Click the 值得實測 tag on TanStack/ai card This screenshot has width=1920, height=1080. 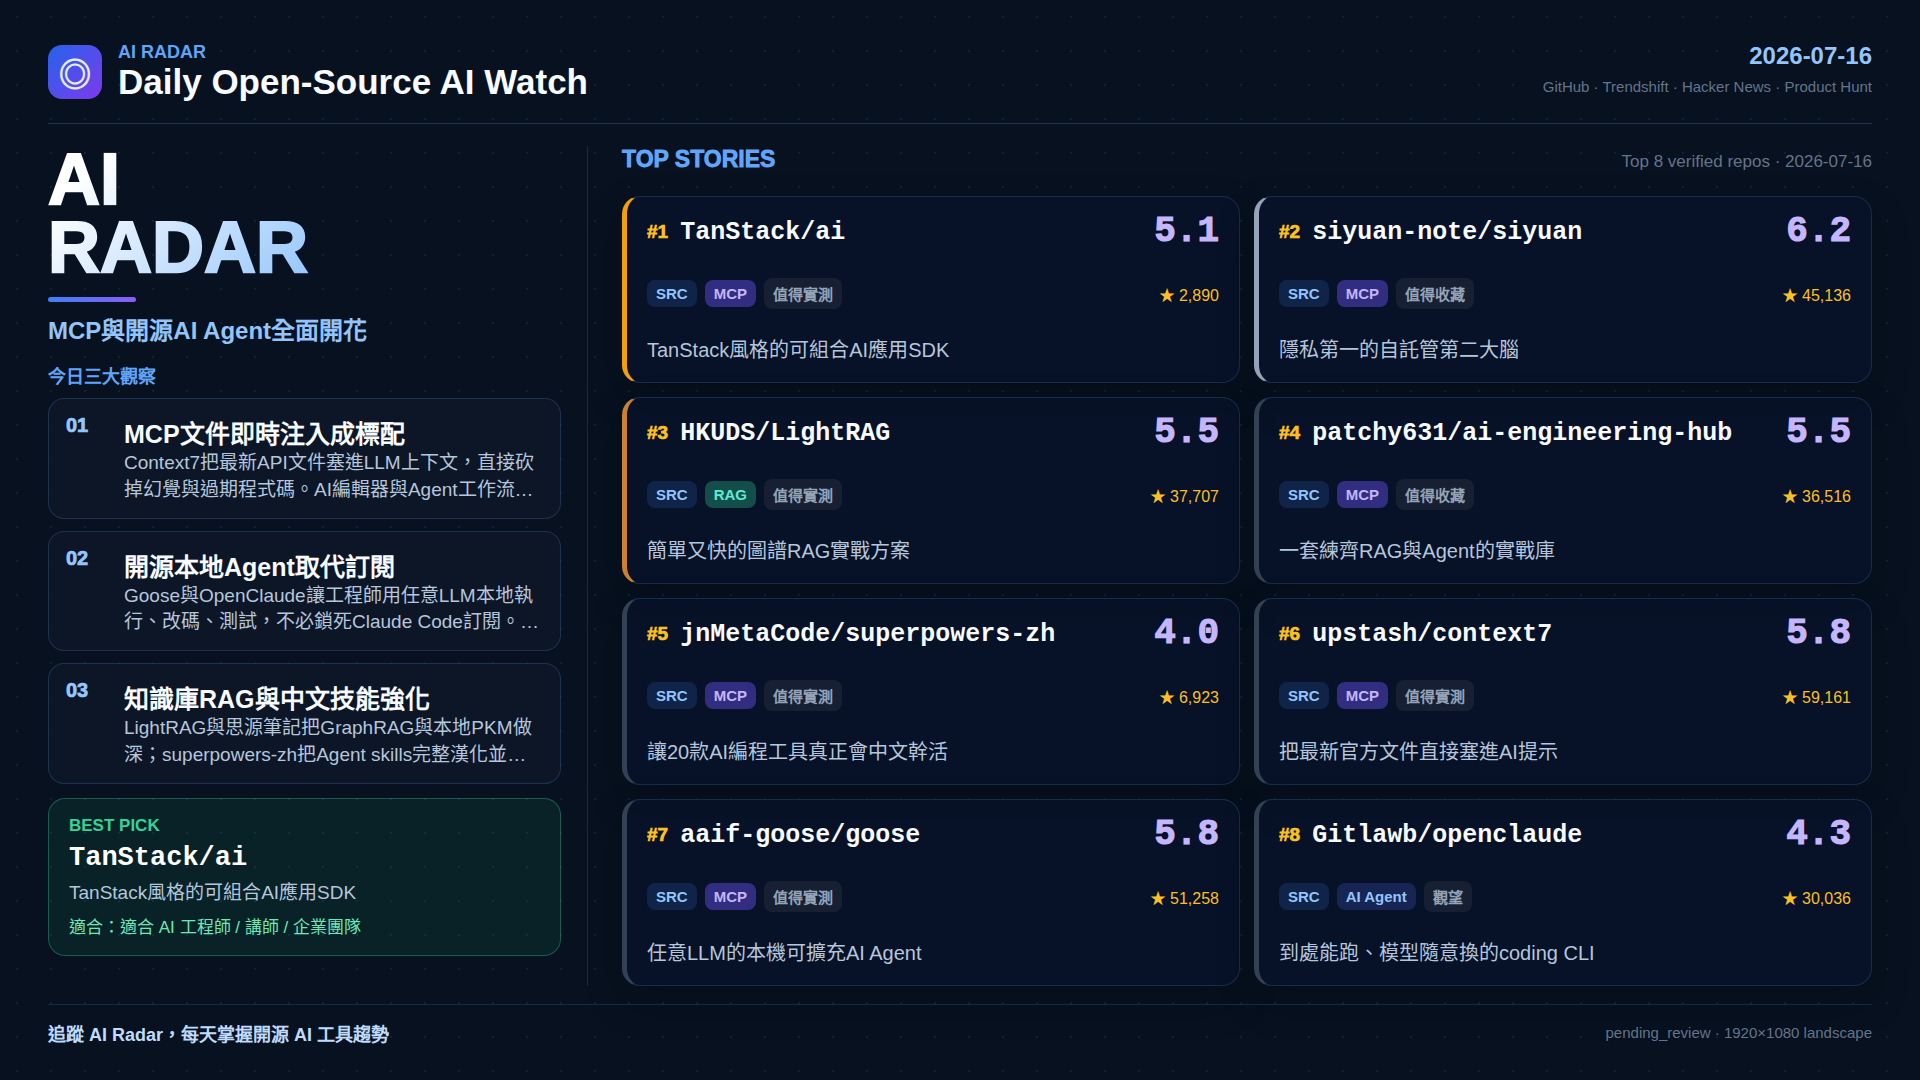click(x=803, y=294)
